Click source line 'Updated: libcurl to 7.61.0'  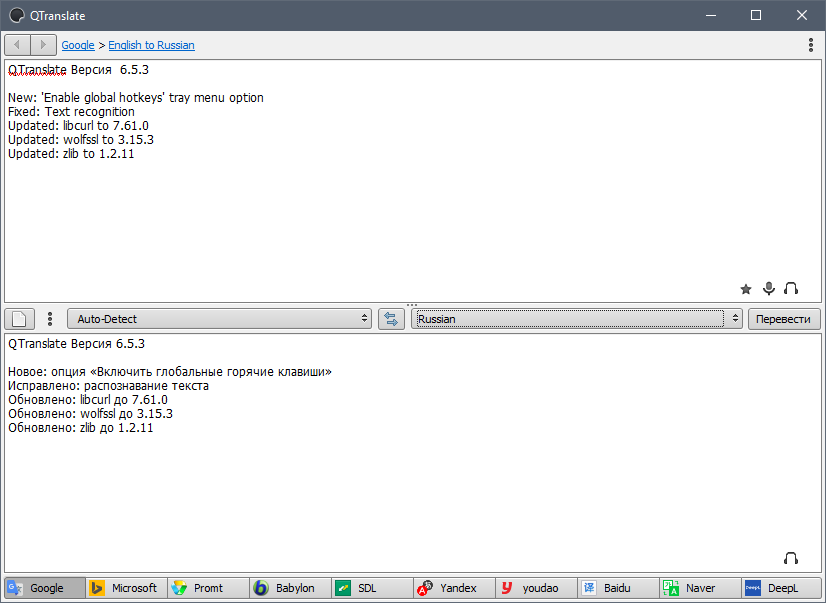tap(78, 126)
